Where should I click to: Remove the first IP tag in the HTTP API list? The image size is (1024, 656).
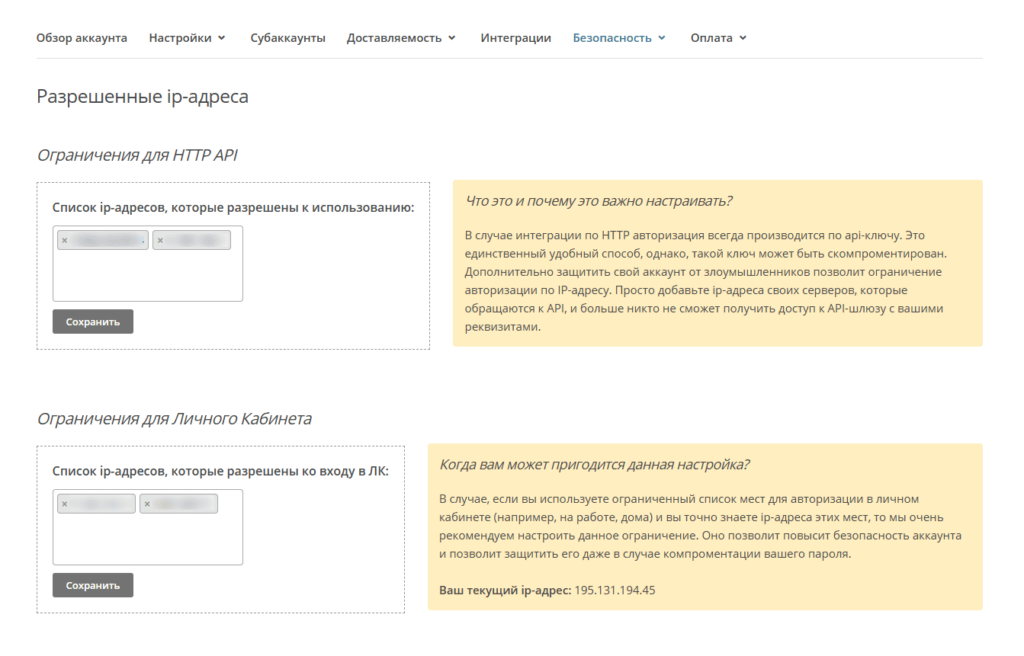coord(65,240)
